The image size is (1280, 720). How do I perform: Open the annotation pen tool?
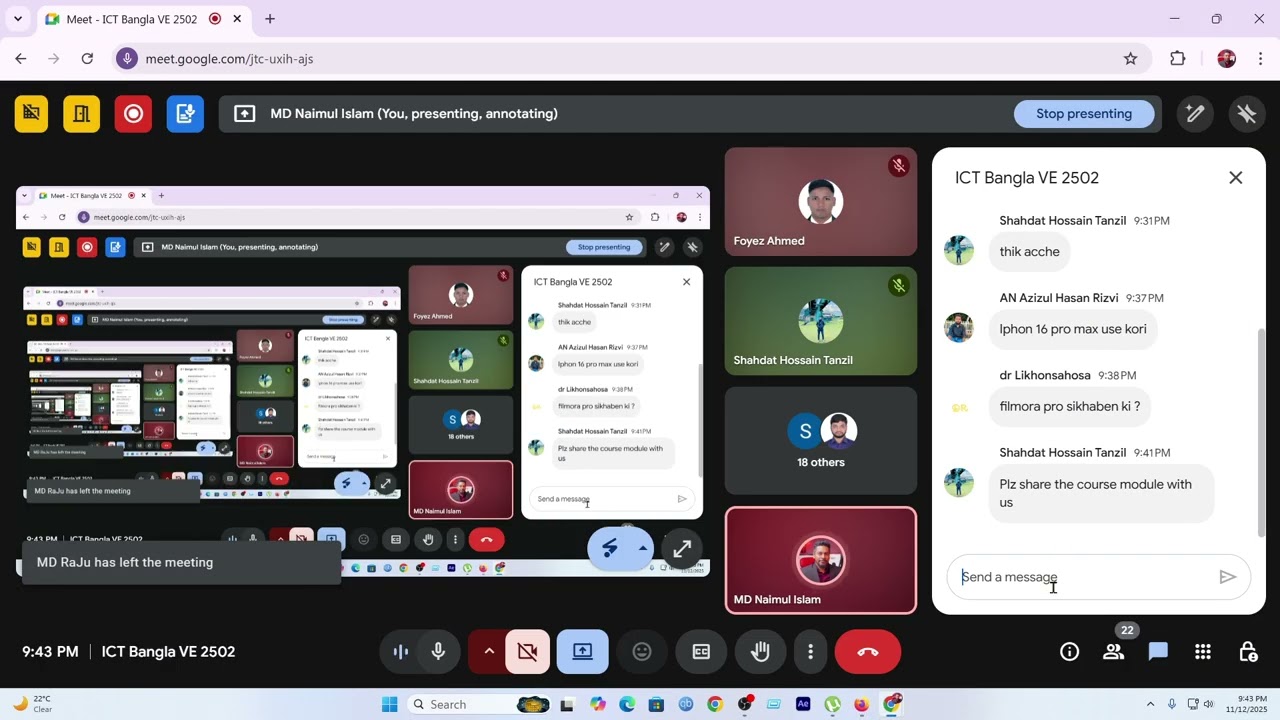click(x=1195, y=114)
